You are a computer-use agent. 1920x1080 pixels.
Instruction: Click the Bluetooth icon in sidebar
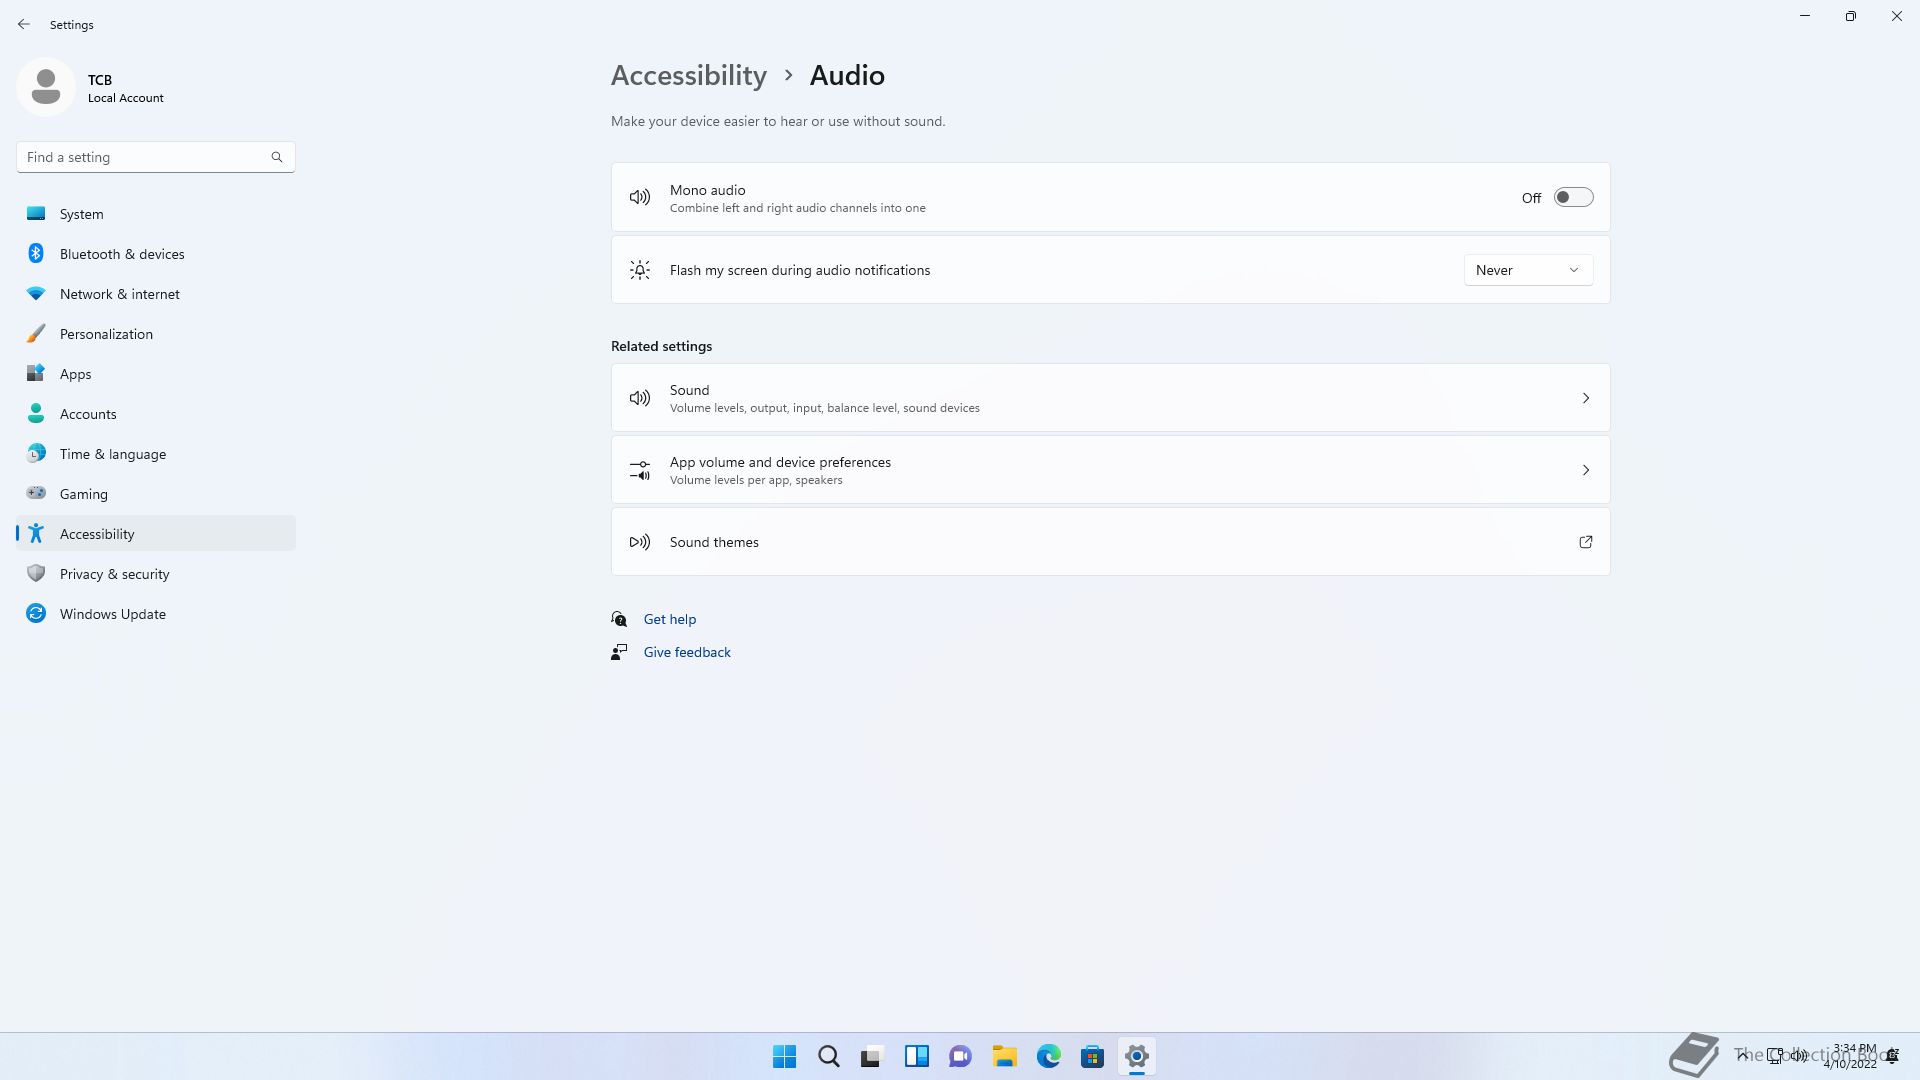click(36, 253)
